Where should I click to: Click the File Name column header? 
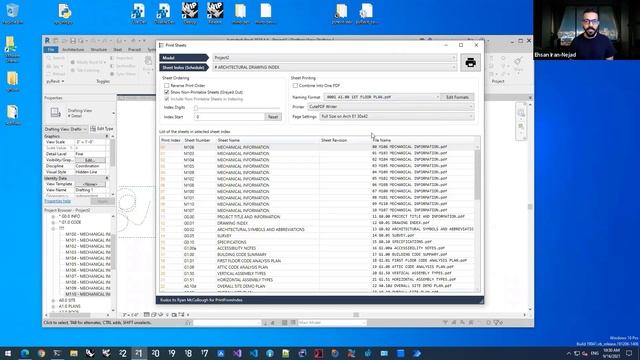click(382, 140)
